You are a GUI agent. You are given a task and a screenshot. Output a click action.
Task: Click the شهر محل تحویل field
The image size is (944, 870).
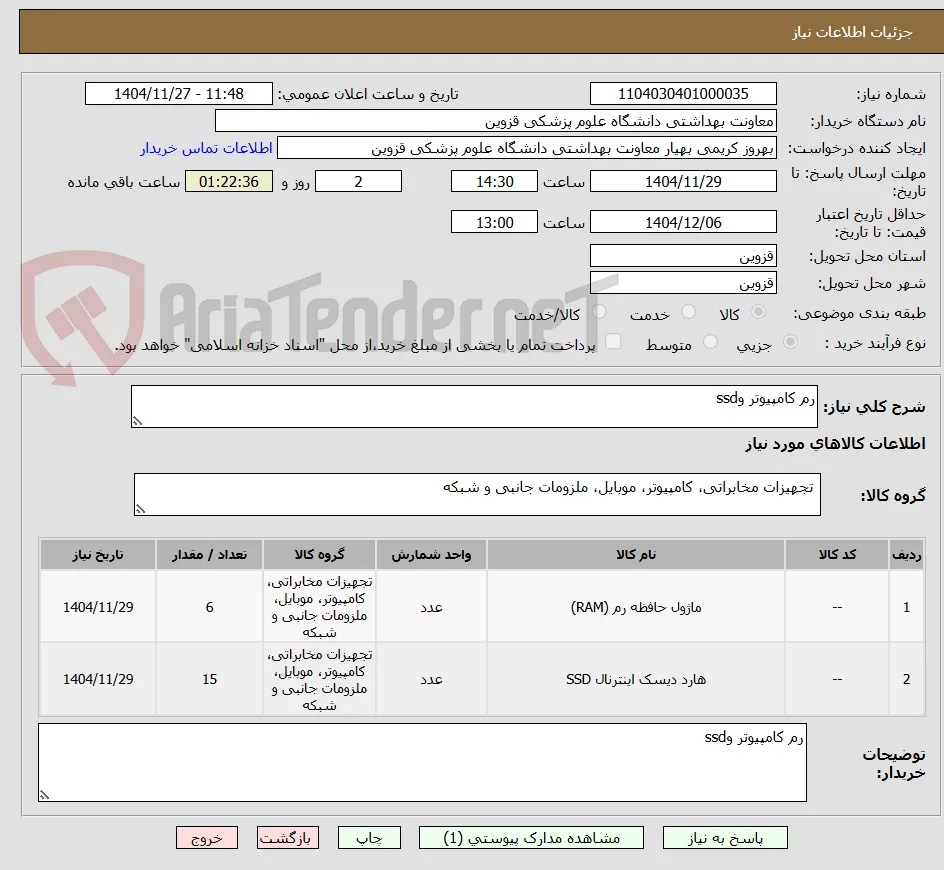click(683, 283)
